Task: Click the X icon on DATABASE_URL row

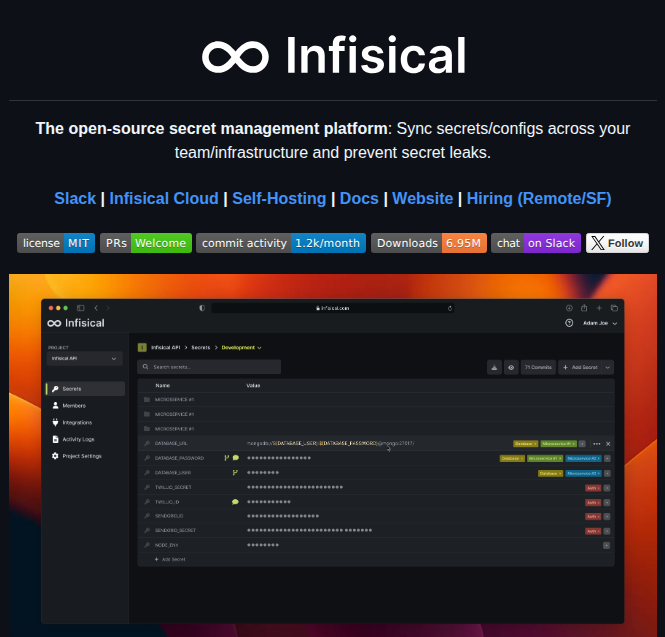Action: coord(608,444)
